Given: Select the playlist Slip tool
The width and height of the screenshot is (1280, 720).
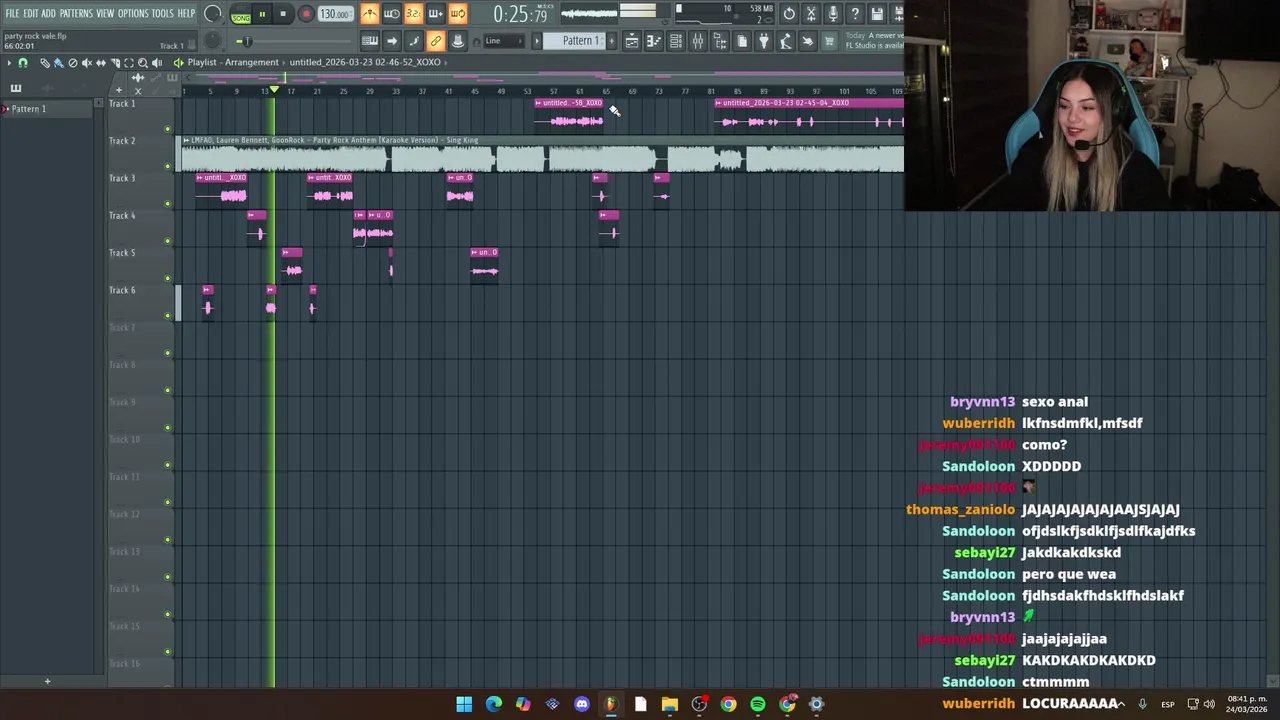Looking at the screenshot, I should tap(100, 63).
